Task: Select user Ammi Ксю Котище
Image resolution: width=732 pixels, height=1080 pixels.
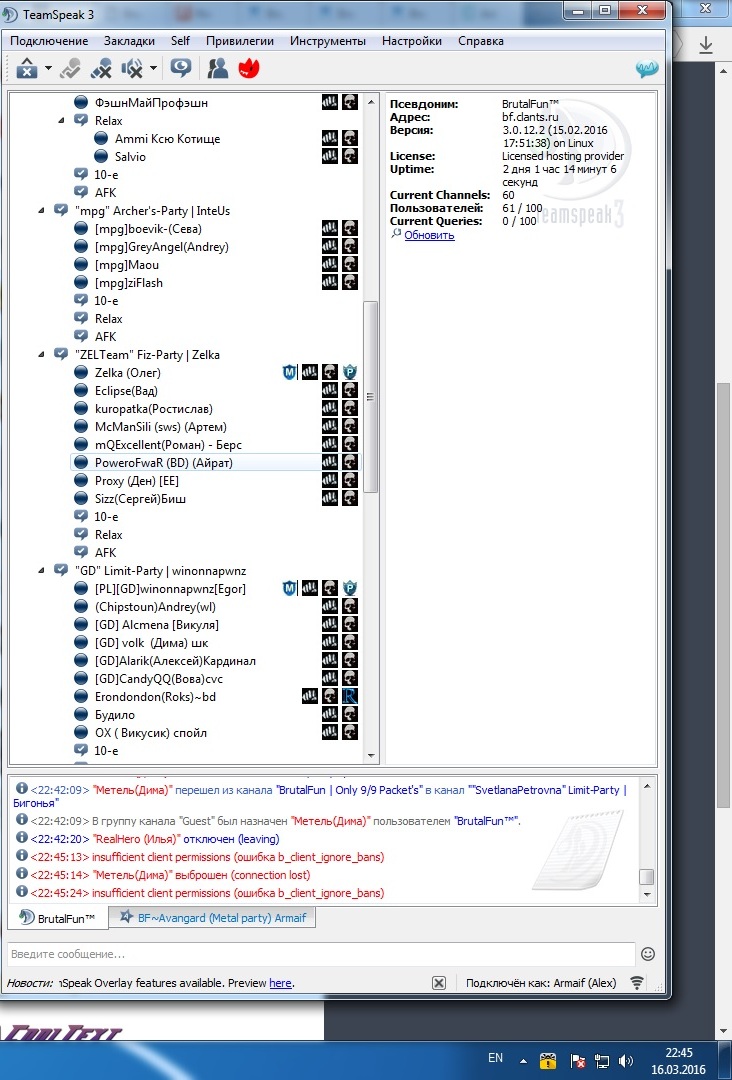Action: [167, 138]
